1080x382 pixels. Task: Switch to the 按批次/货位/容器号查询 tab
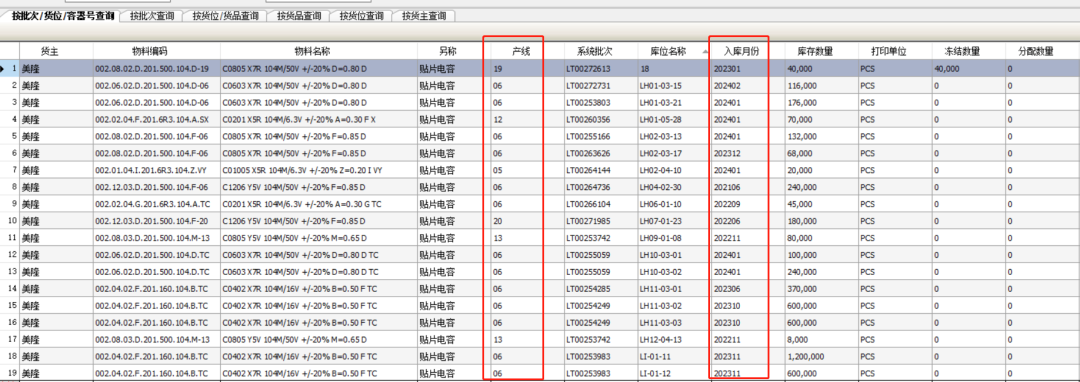click(63, 15)
